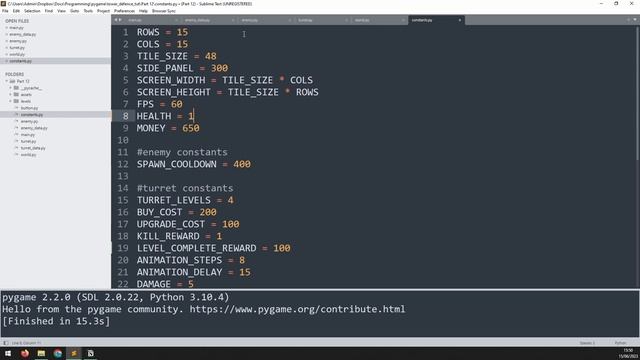The width and height of the screenshot is (640, 360).
Task: Close the world.py editor tab
Action: (x=403, y=20)
